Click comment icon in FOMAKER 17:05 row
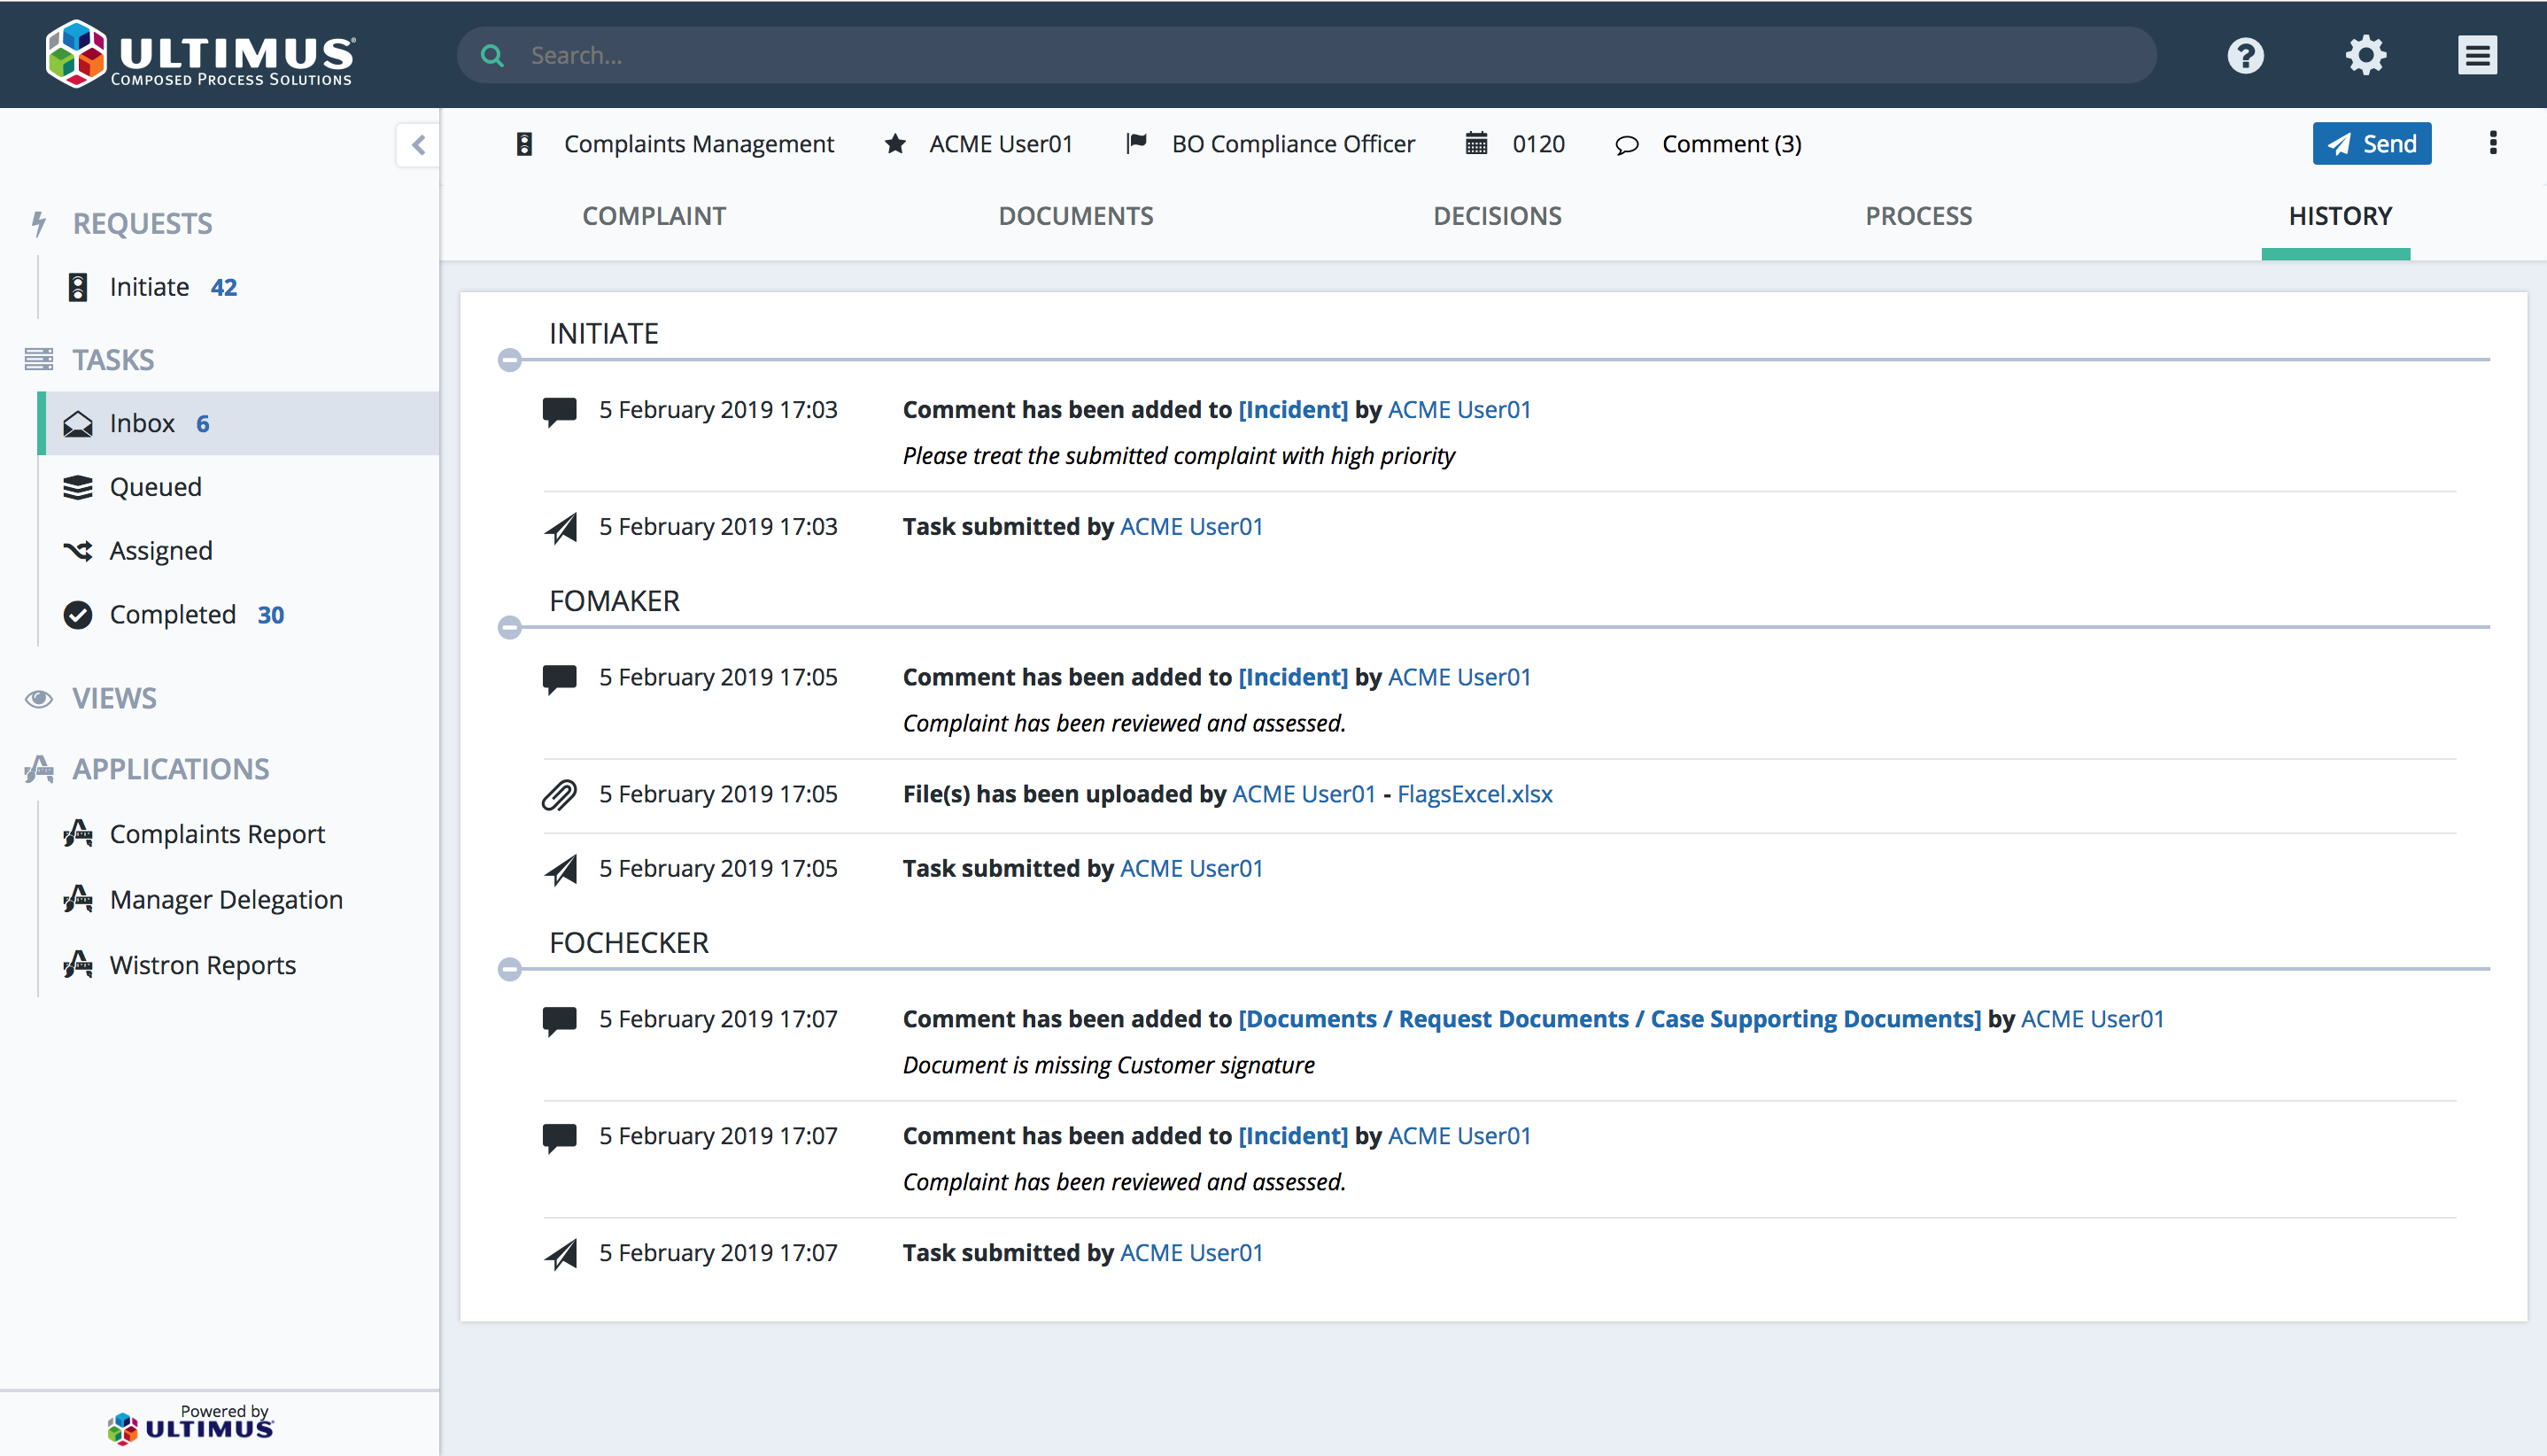This screenshot has height=1456, width=2547. (560, 679)
